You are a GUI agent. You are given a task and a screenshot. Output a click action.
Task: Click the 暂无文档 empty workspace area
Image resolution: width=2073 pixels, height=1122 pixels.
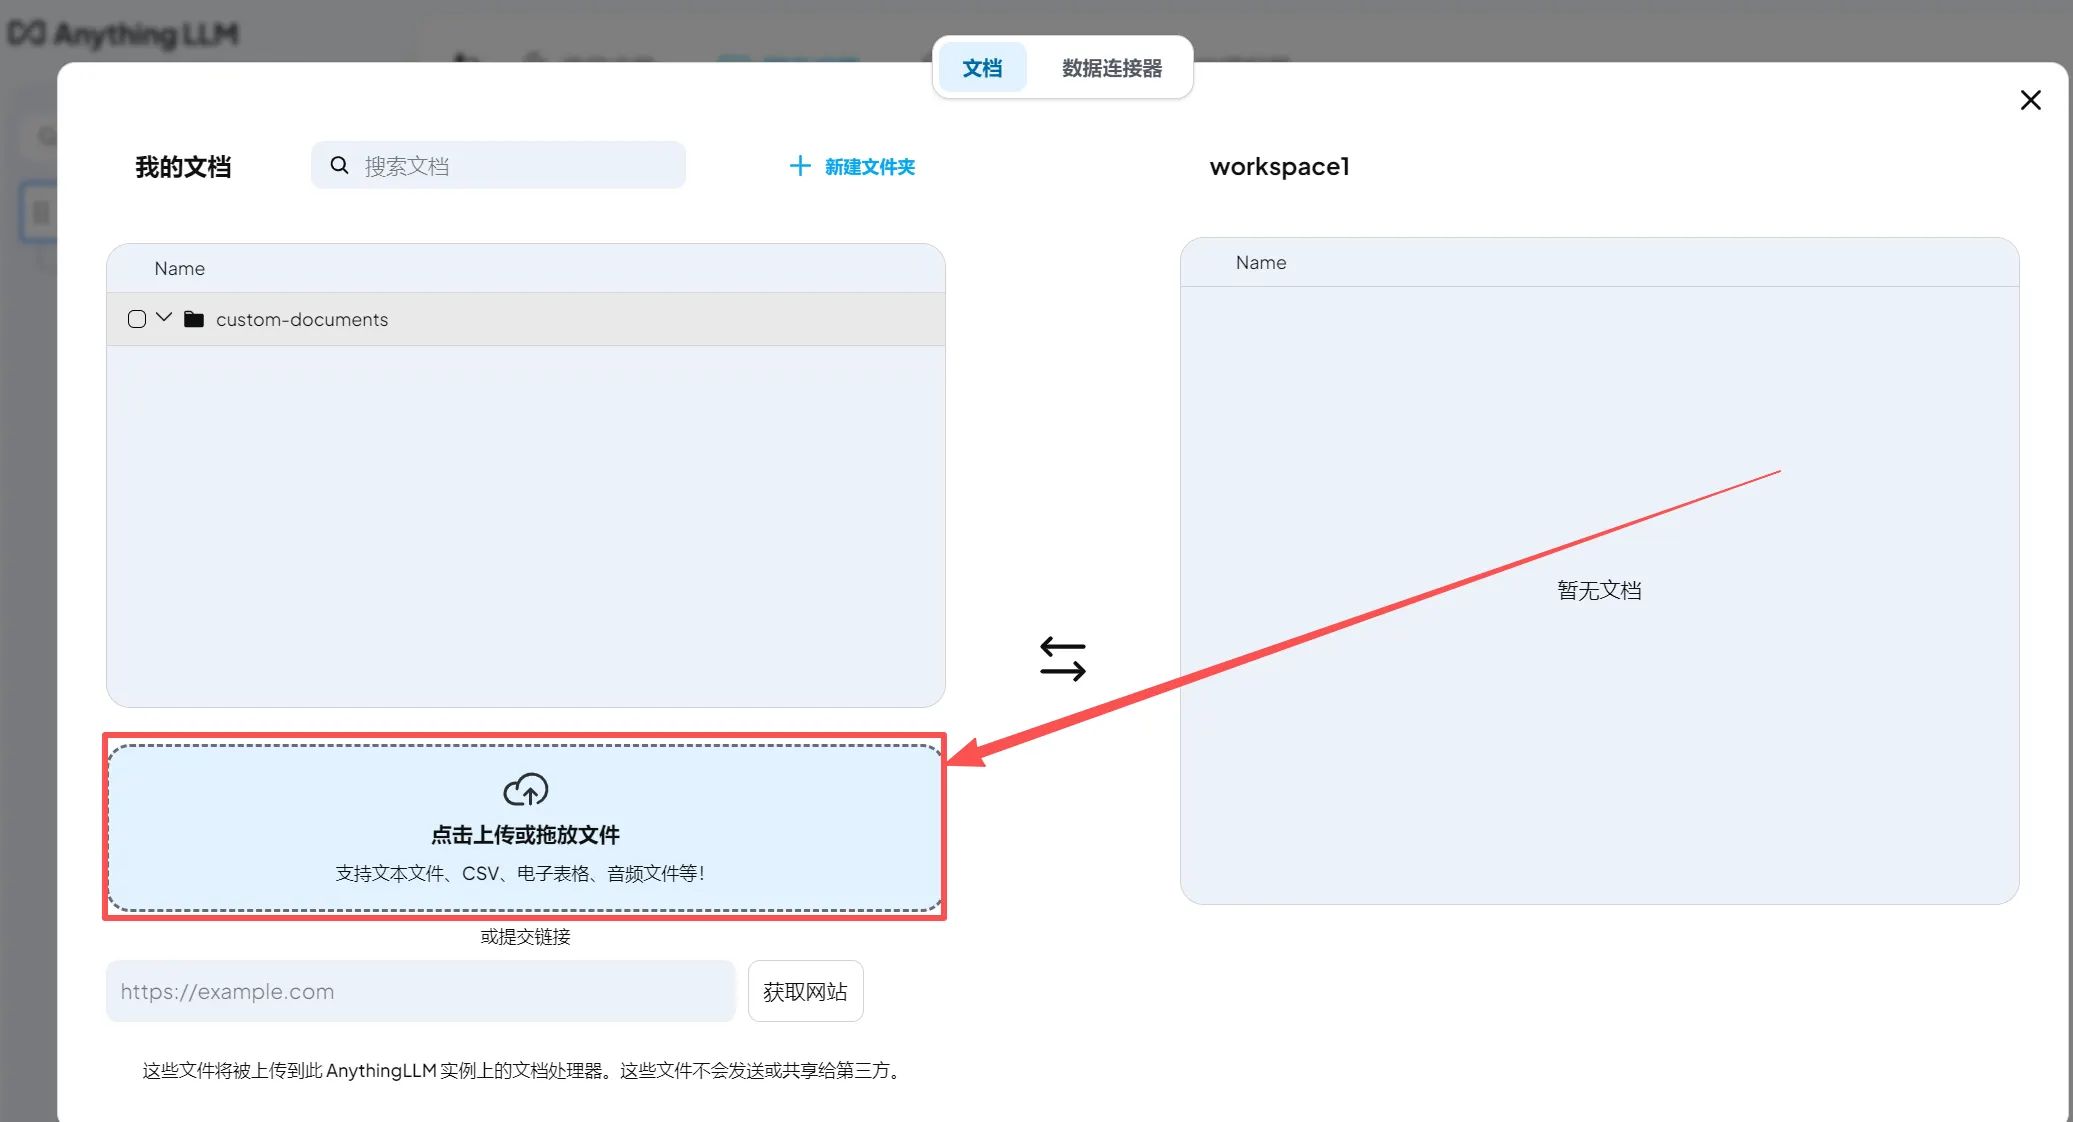[1598, 591]
